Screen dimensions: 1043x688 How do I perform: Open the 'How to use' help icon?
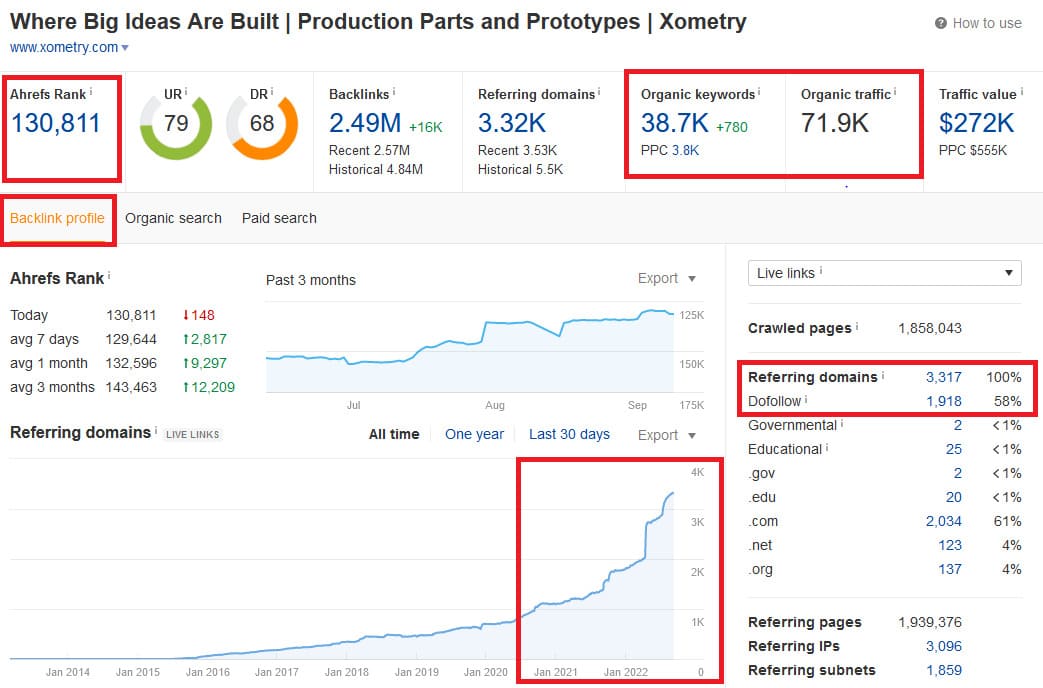(x=941, y=22)
